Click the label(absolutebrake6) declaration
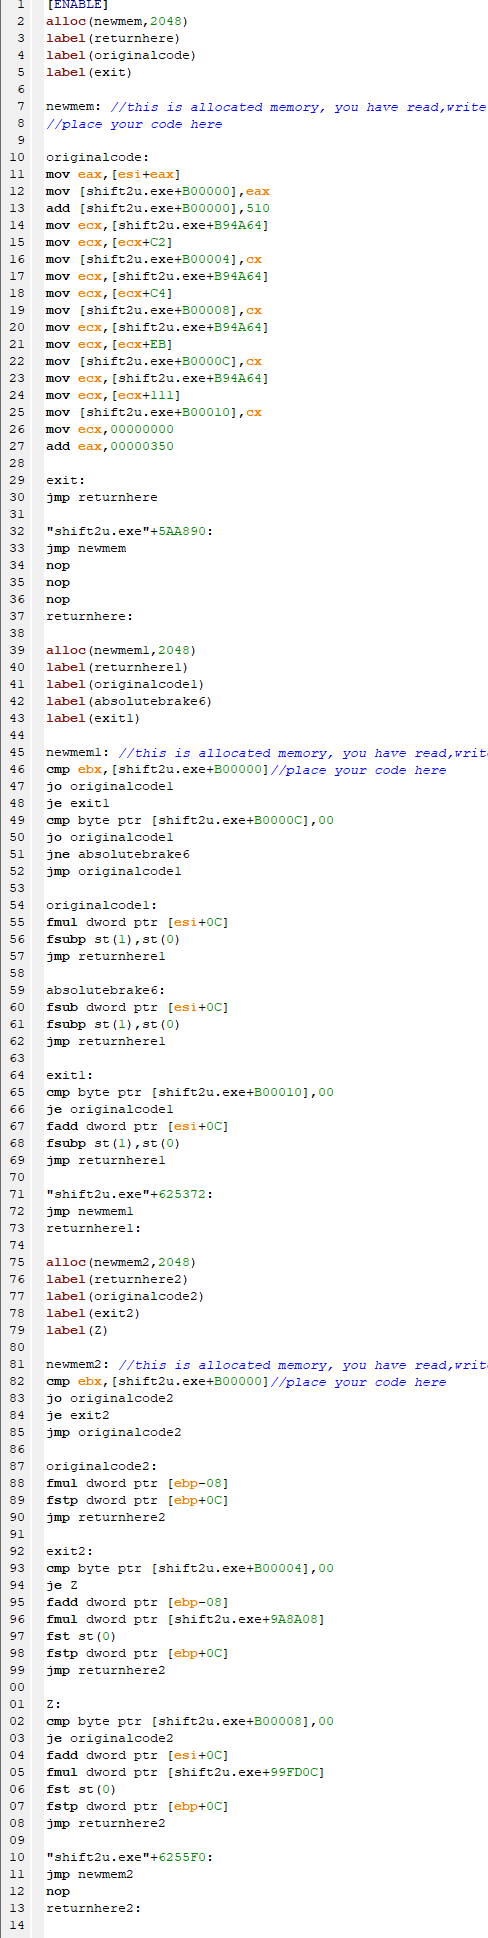Image resolution: width=488 pixels, height=1938 pixels. 129,701
